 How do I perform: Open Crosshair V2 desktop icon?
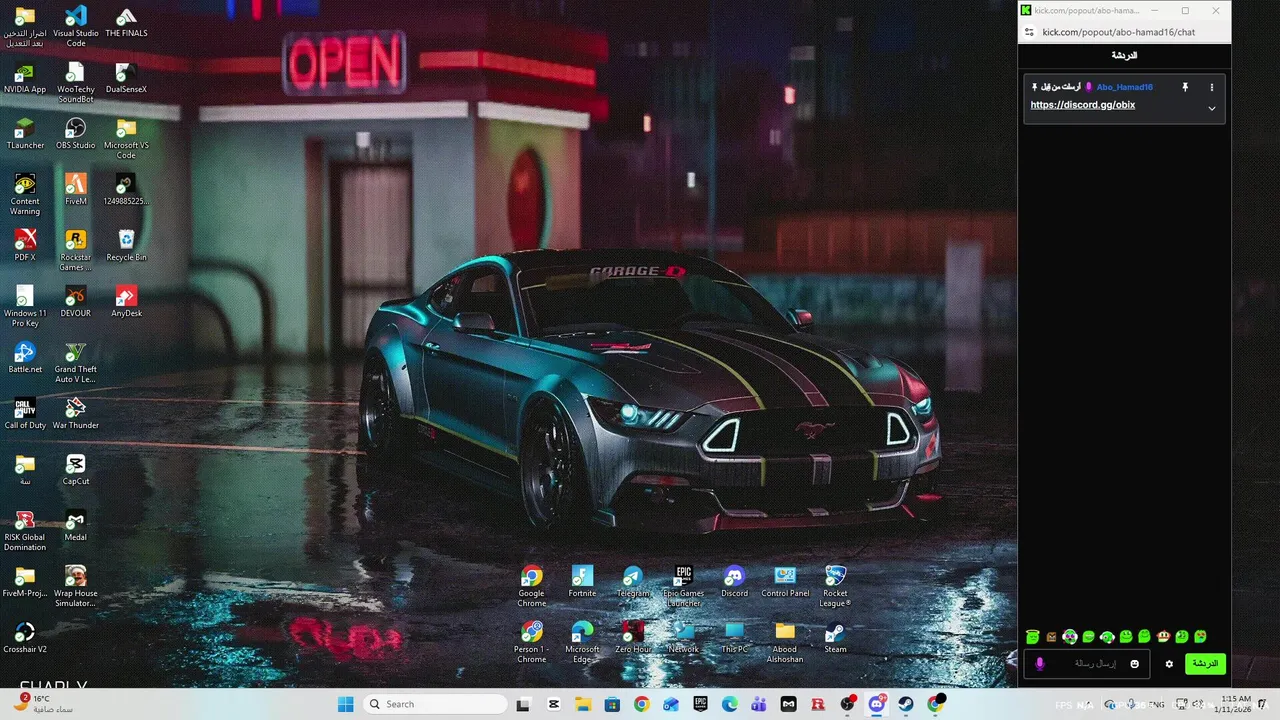tap(25, 638)
